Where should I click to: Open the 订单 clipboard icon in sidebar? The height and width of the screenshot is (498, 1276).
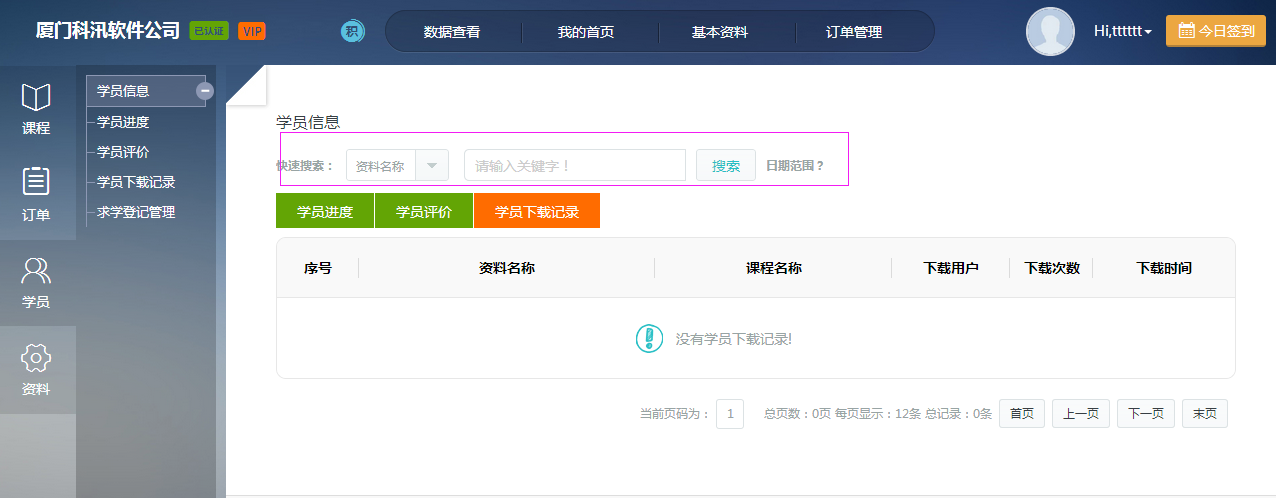click(x=36, y=182)
